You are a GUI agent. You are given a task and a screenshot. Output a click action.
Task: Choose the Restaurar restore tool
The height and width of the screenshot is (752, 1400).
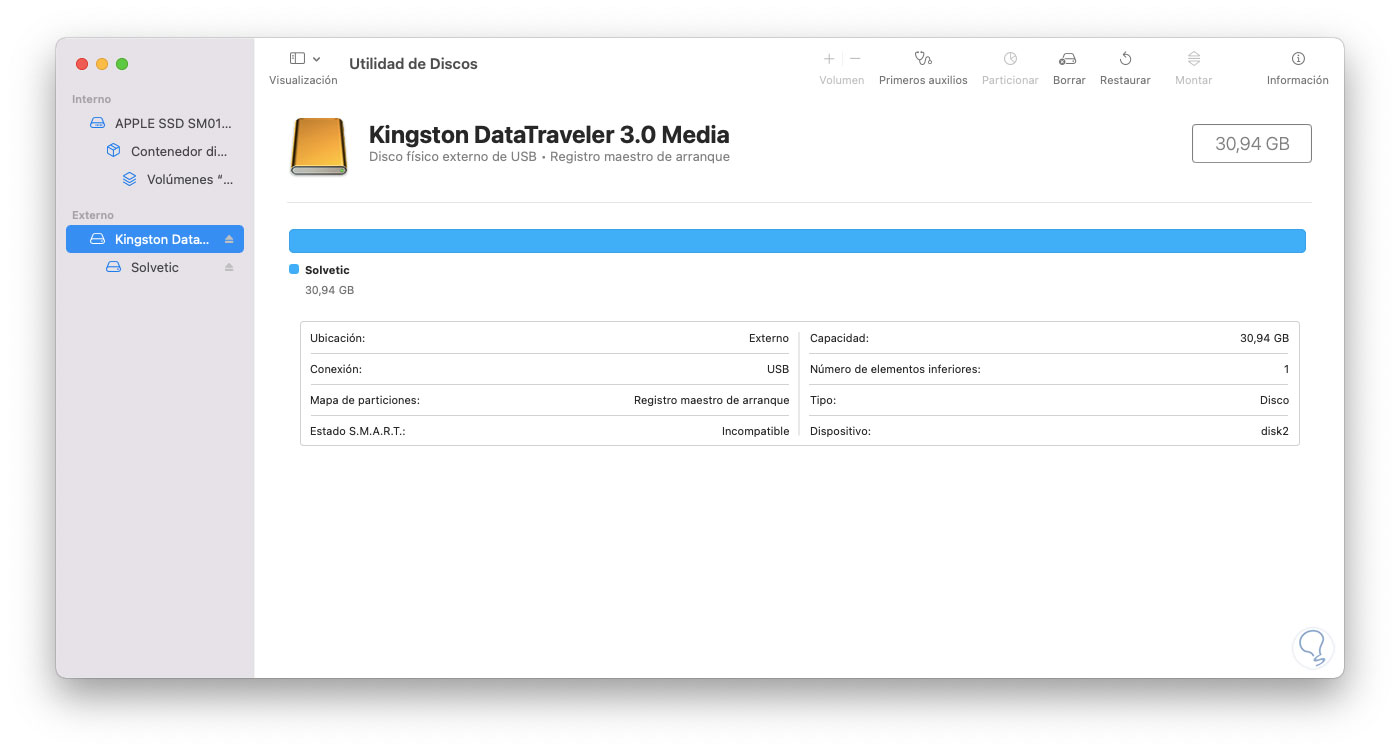coord(1125,59)
